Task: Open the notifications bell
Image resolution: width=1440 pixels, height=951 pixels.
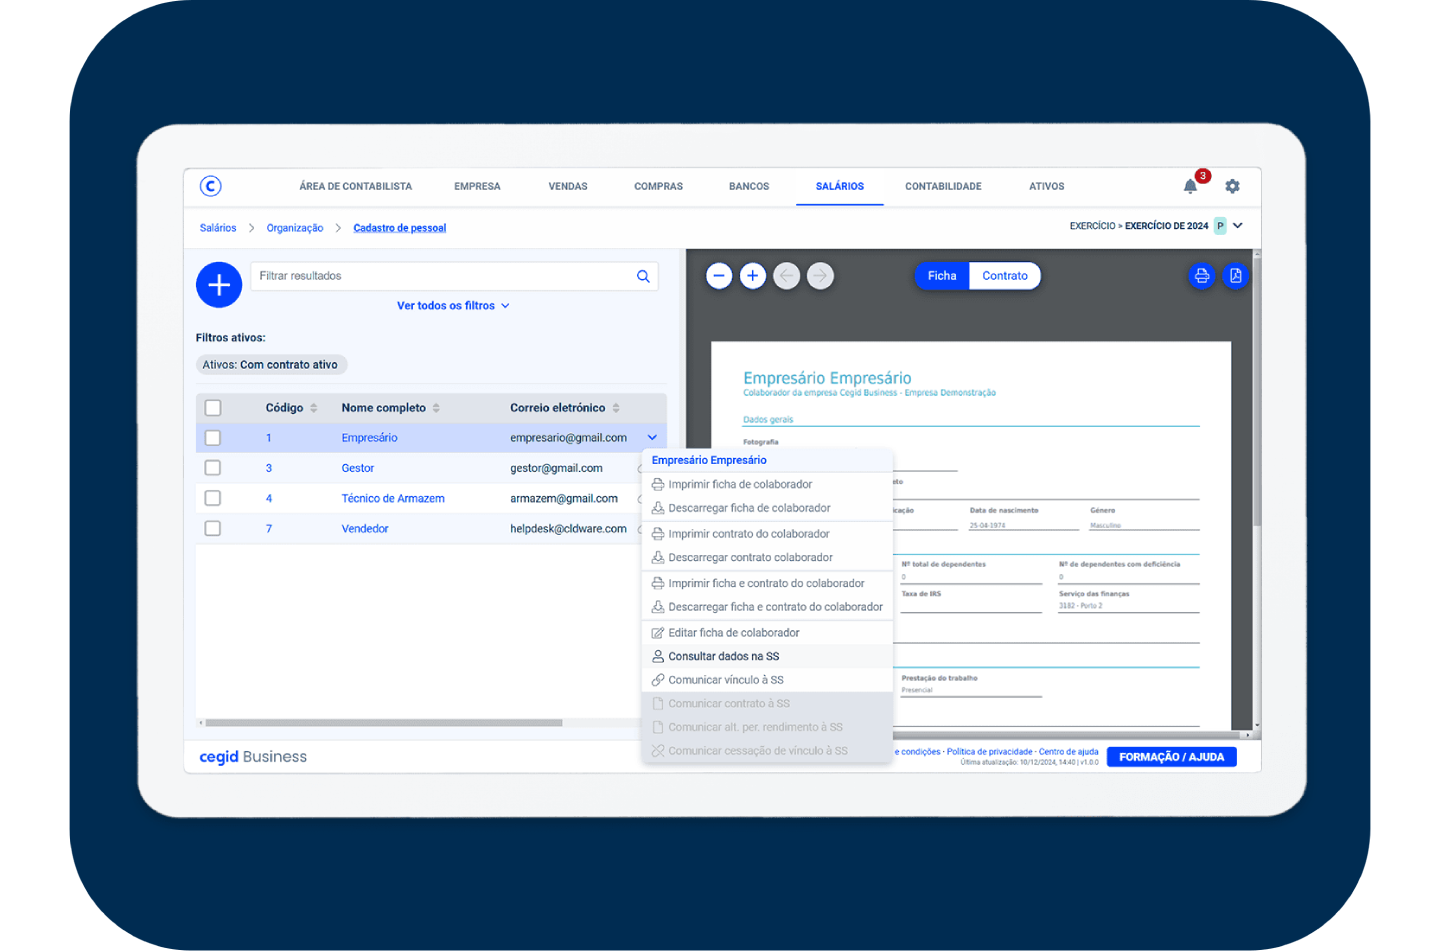Action: (1190, 187)
